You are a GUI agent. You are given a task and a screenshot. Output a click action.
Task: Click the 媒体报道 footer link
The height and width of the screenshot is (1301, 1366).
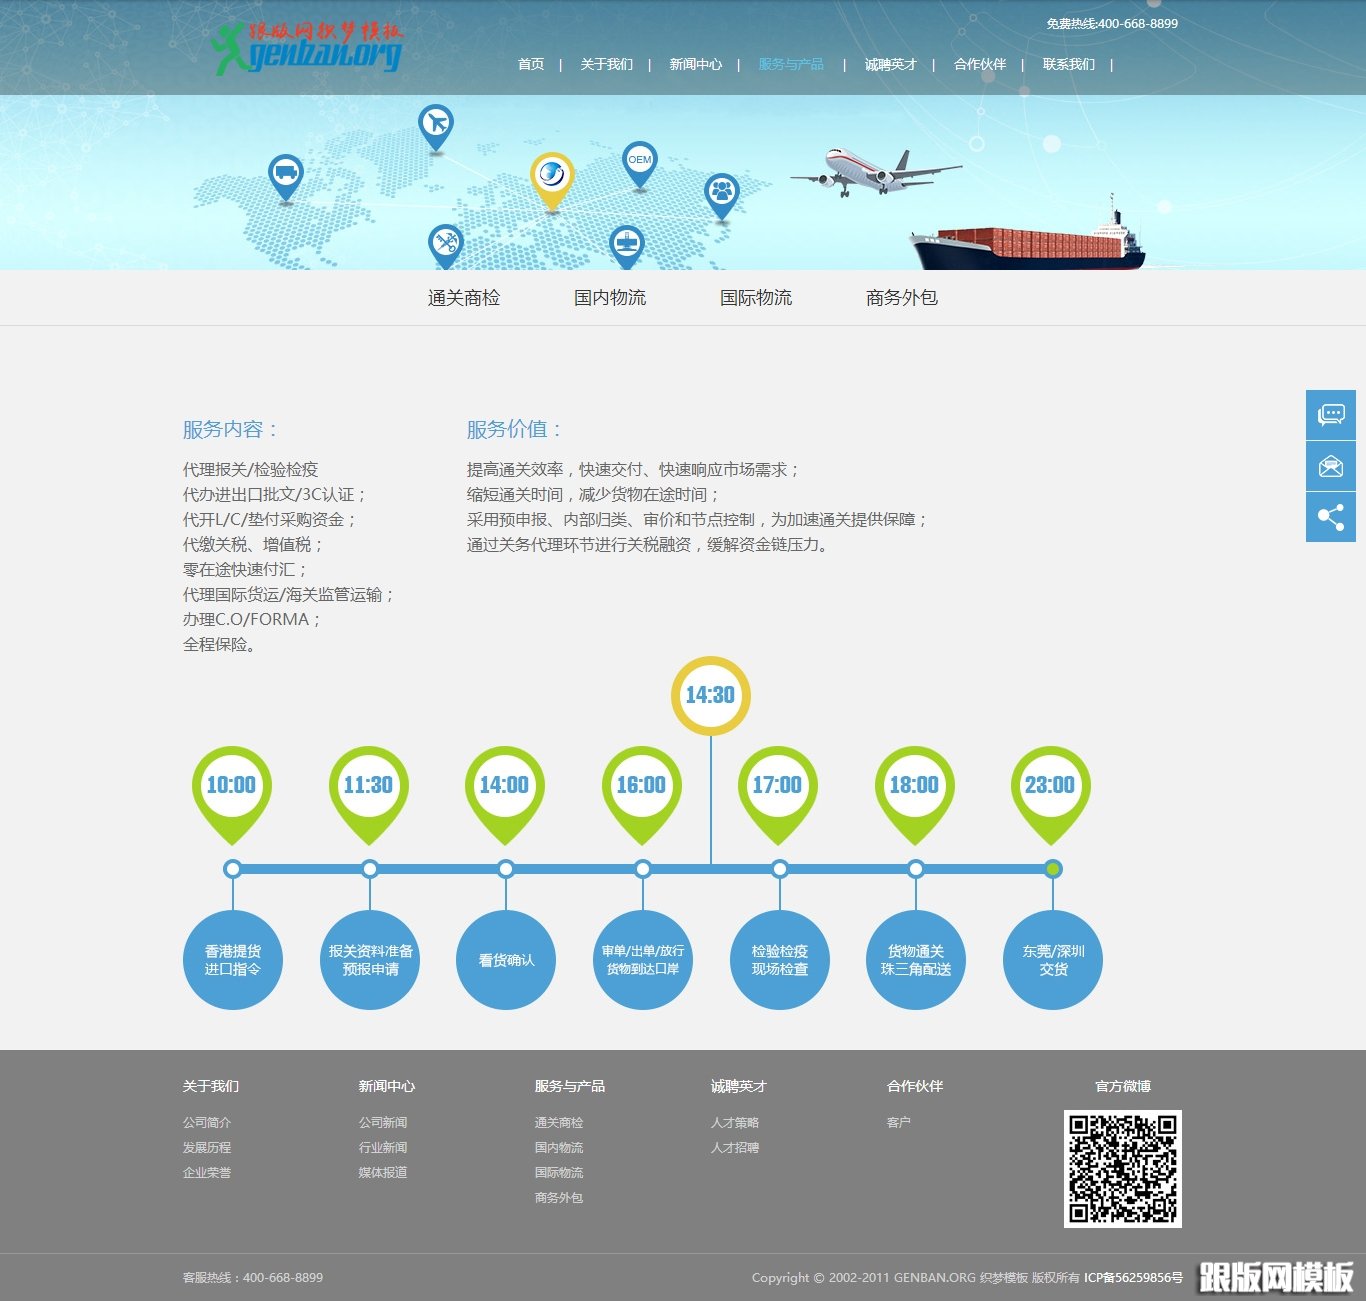pos(383,1173)
